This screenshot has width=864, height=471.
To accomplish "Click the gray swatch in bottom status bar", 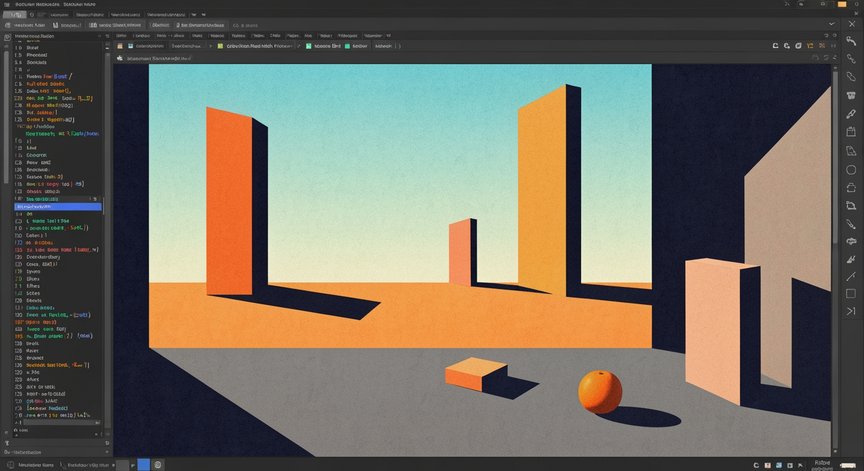I will click(x=122, y=465).
